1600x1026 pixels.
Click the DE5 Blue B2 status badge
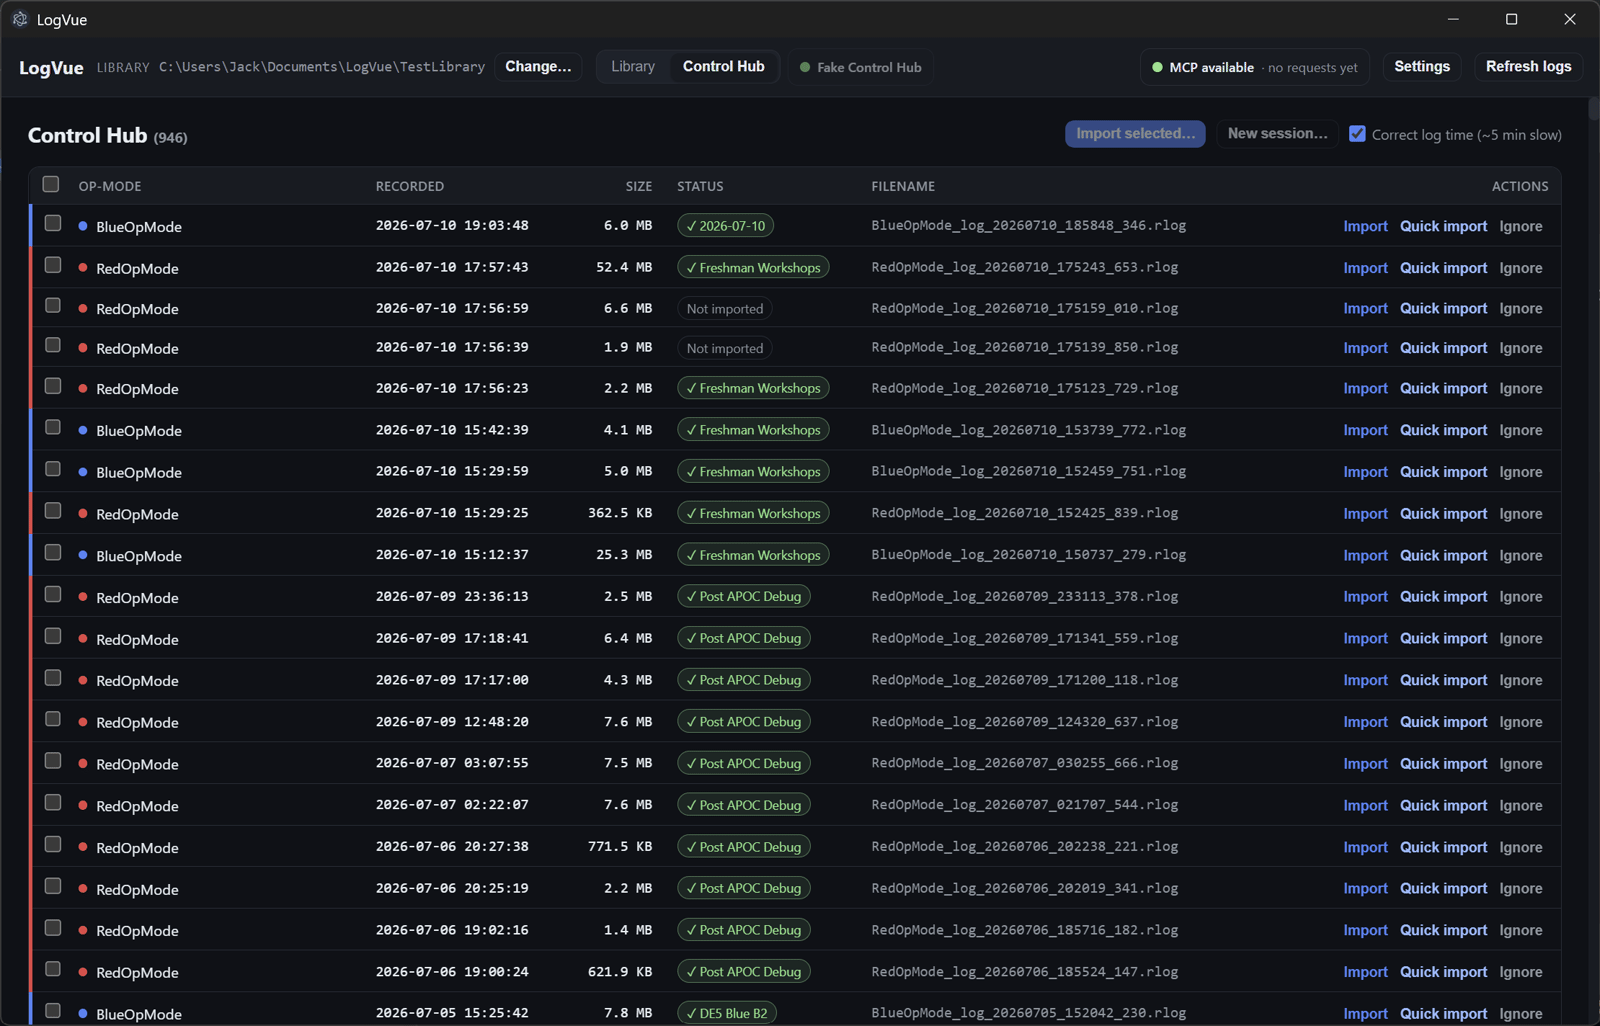727,1013
